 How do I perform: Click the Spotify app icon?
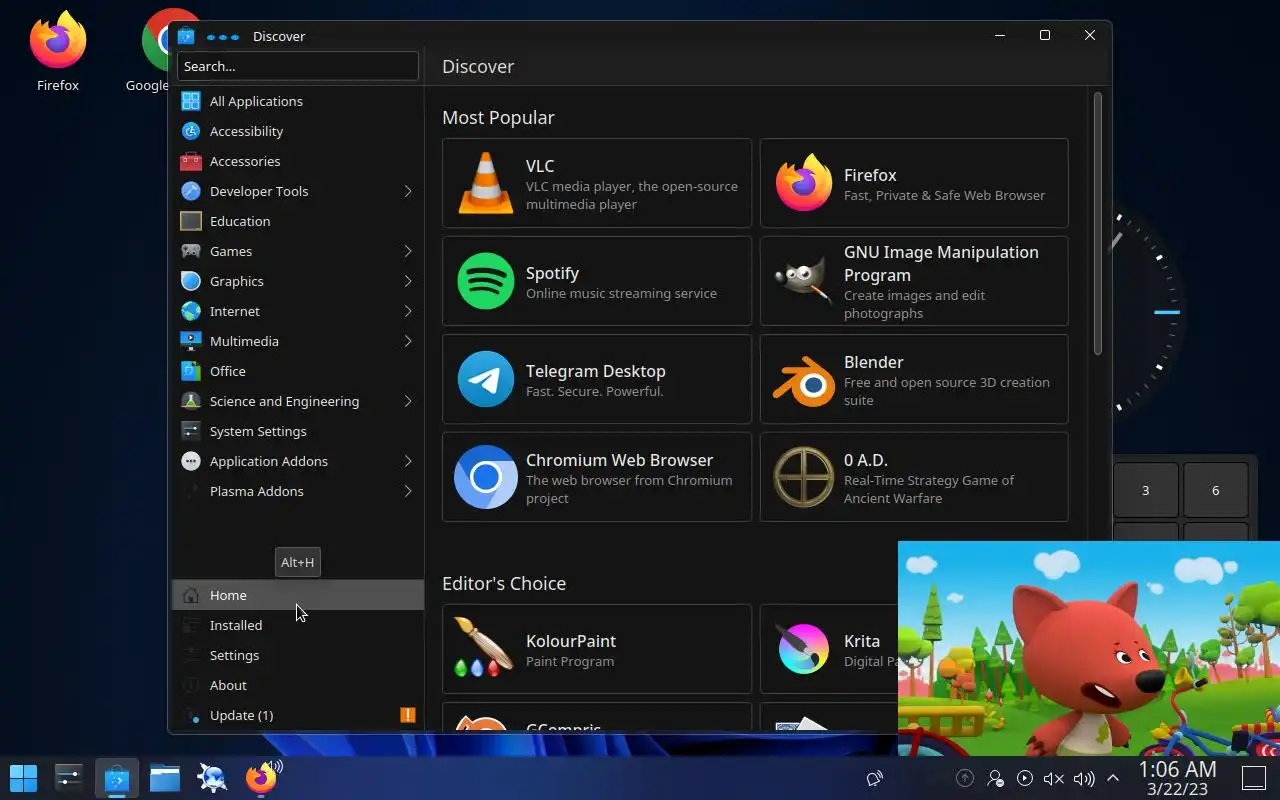click(x=486, y=281)
